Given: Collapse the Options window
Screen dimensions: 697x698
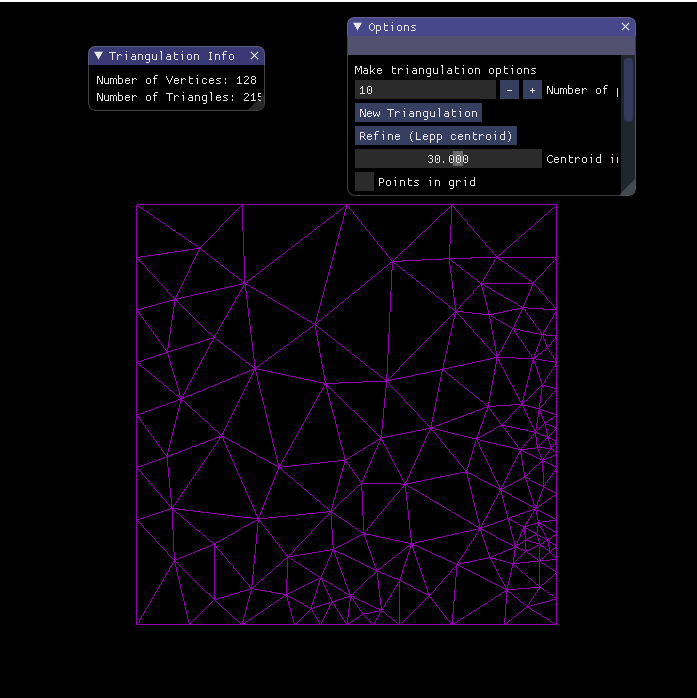Looking at the screenshot, I should tap(357, 27).
